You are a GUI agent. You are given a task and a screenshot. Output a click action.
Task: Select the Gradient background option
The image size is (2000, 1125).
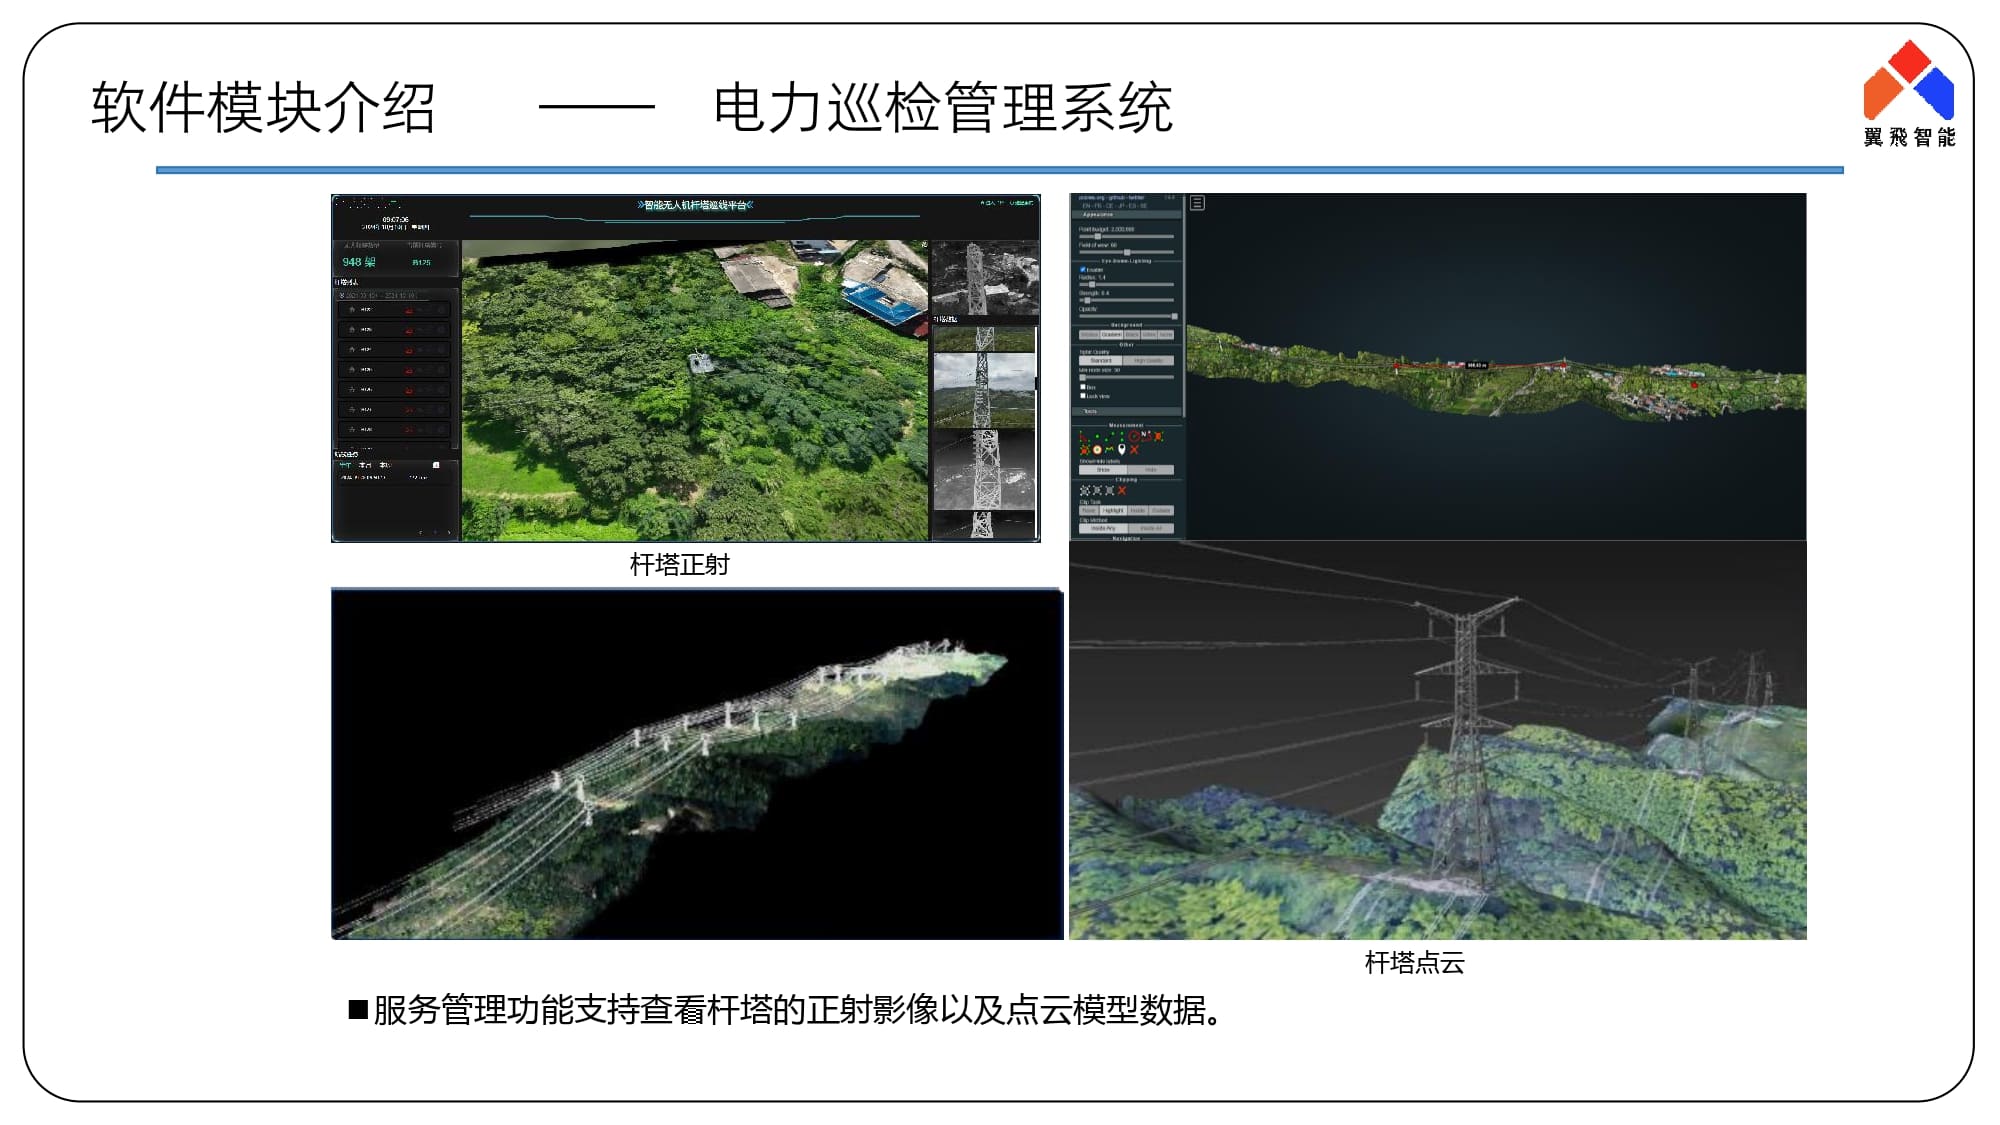pos(1111,335)
